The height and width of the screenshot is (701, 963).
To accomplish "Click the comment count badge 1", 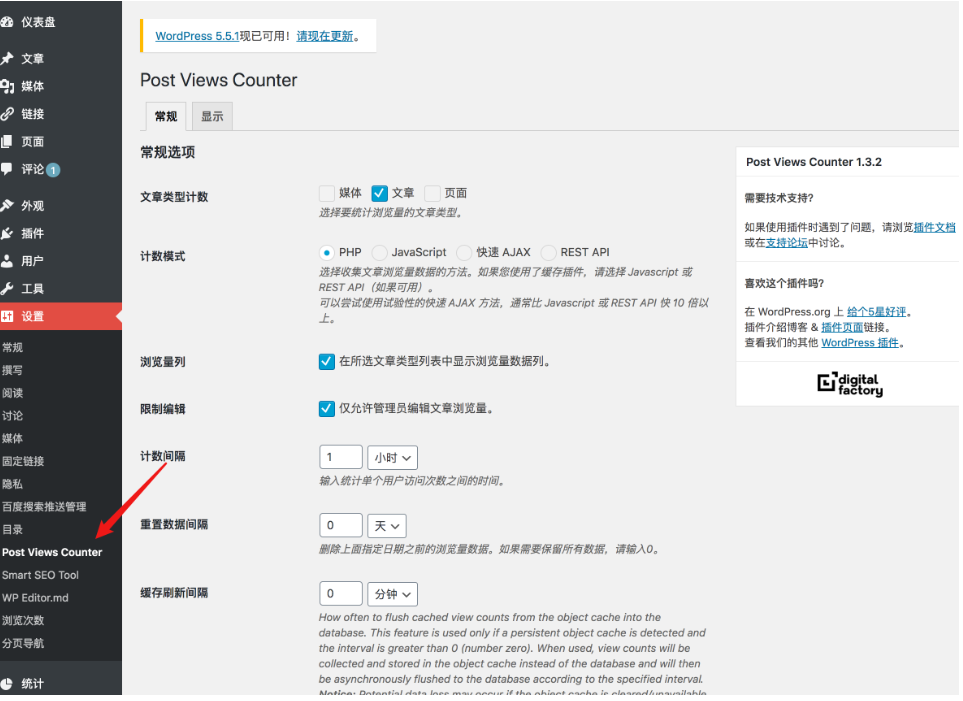I will [53, 170].
